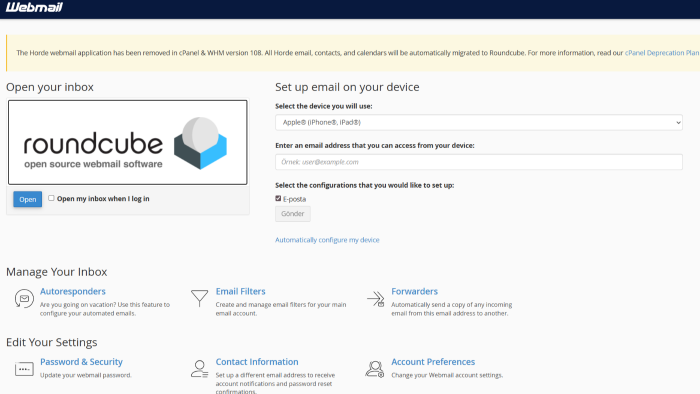The width and height of the screenshot is (700, 394).
Task: Click the Contact Information person icon
Action: point(199,369)
